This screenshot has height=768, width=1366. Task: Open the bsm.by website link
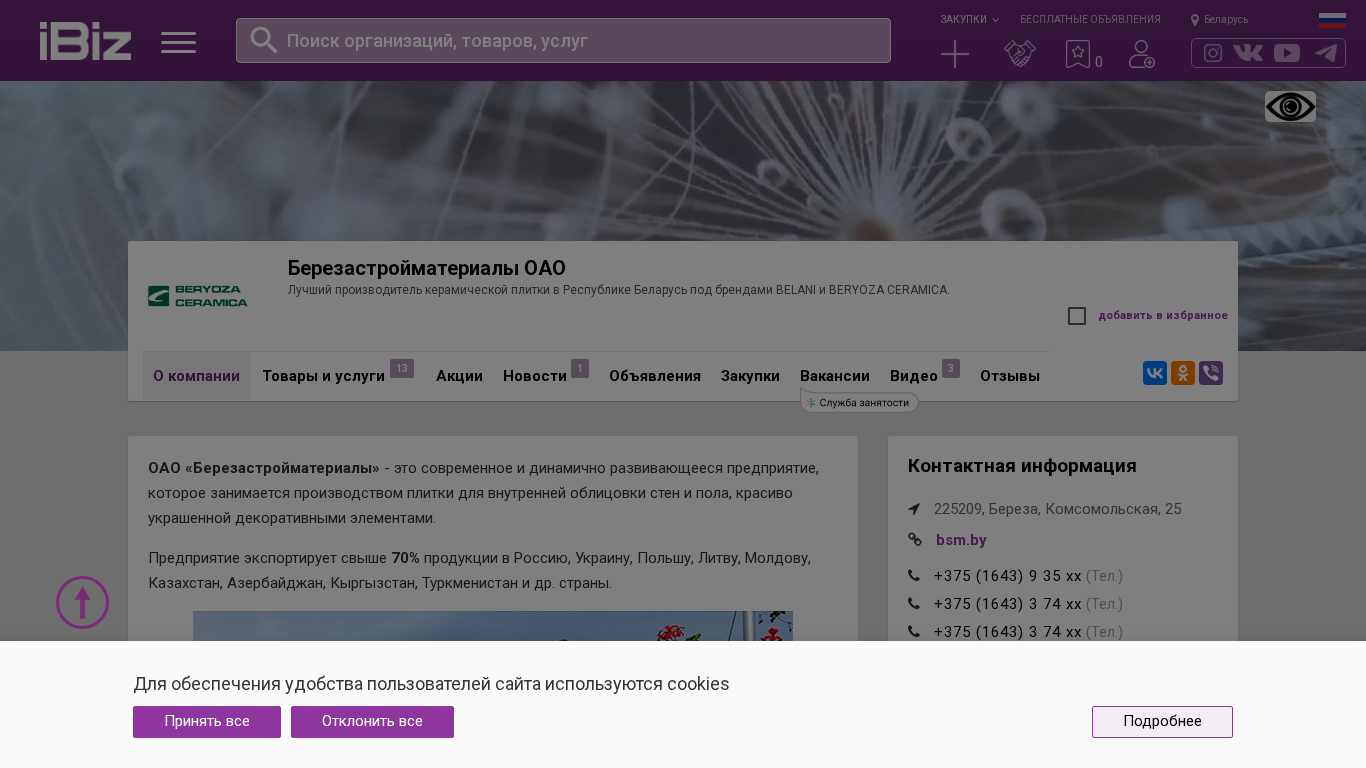(x=961, y=540)
